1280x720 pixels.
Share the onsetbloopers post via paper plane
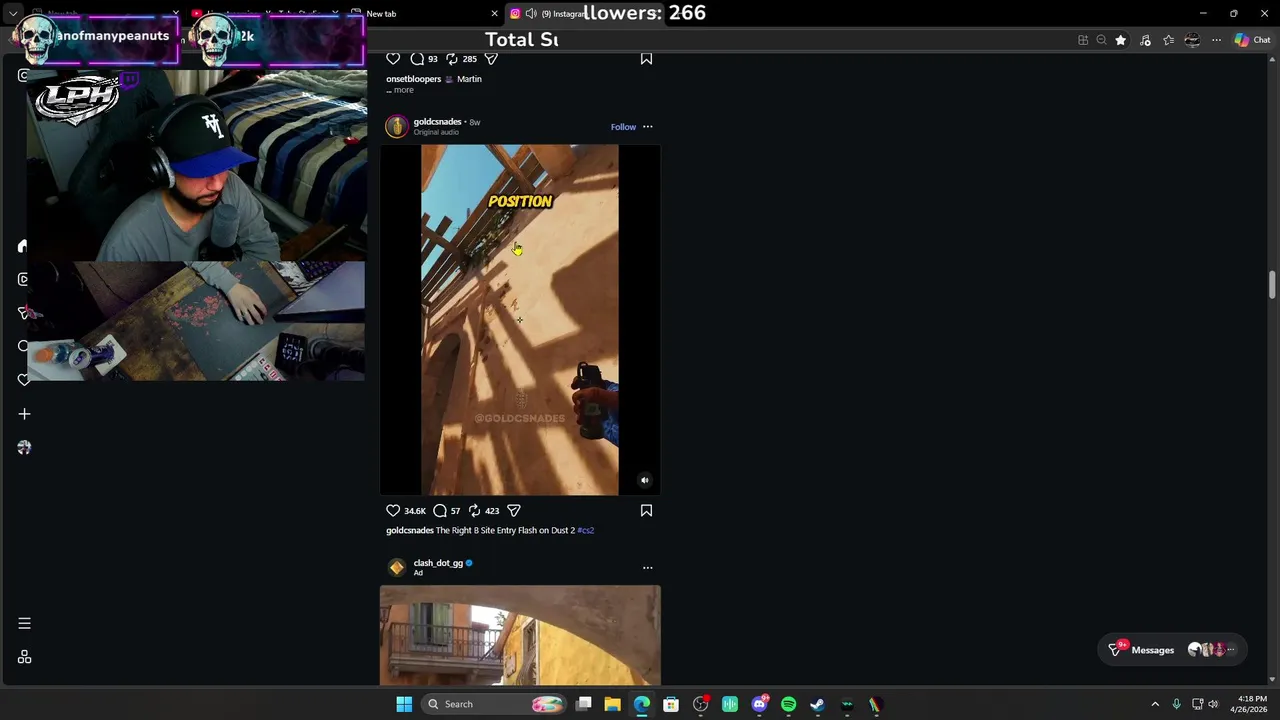[491, 59]
